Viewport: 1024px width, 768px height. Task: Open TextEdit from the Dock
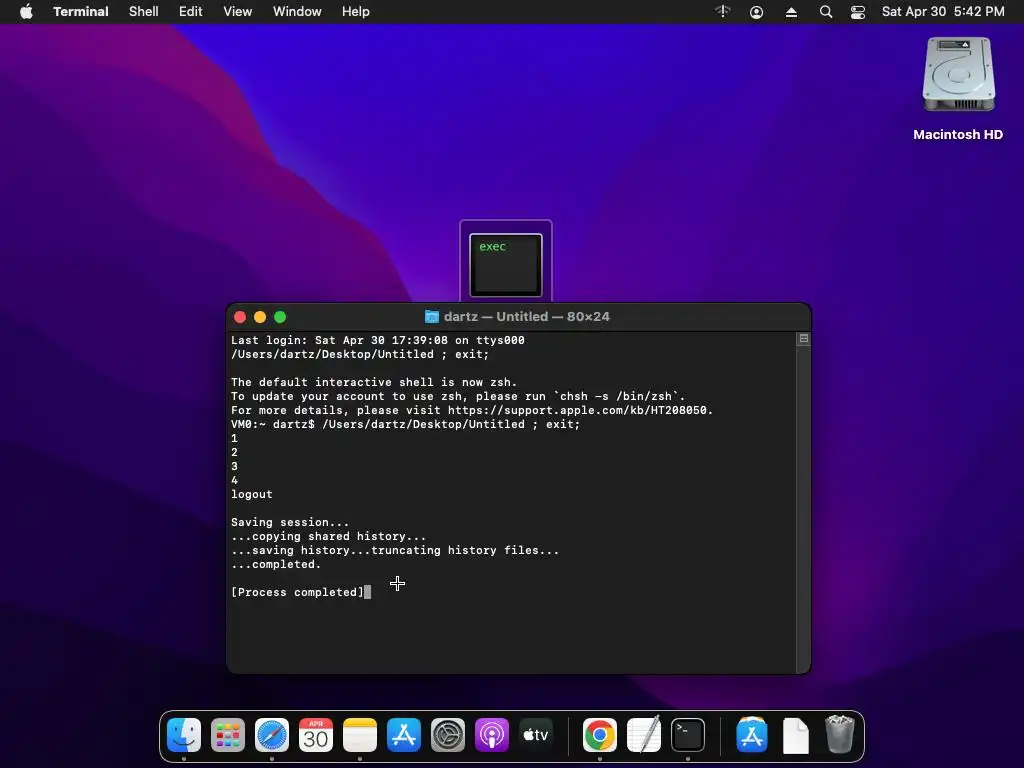pos(644,735)
